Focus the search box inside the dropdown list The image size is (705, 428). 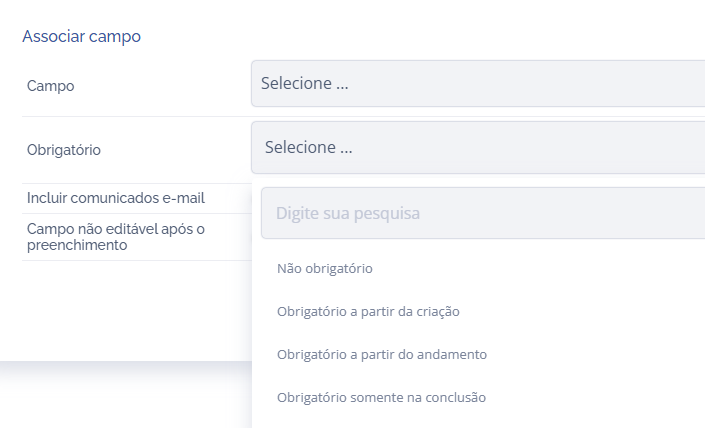(483, 213)
